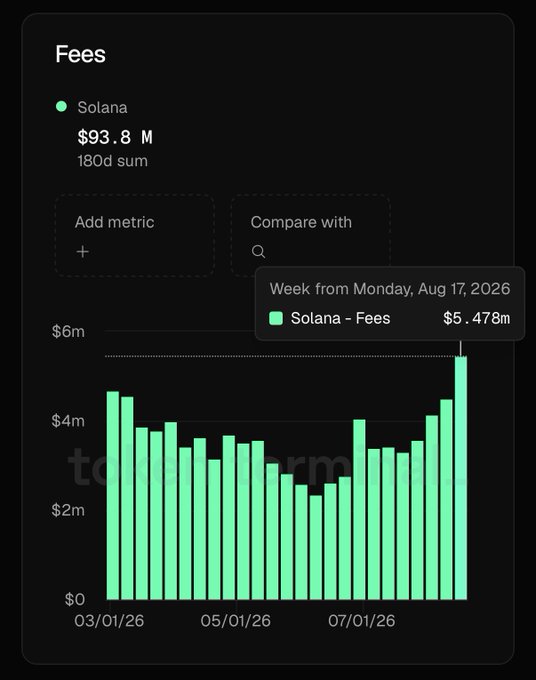Click the Solana legend label
This screenshot has height=680, width=536.
[x=102, y=108]
